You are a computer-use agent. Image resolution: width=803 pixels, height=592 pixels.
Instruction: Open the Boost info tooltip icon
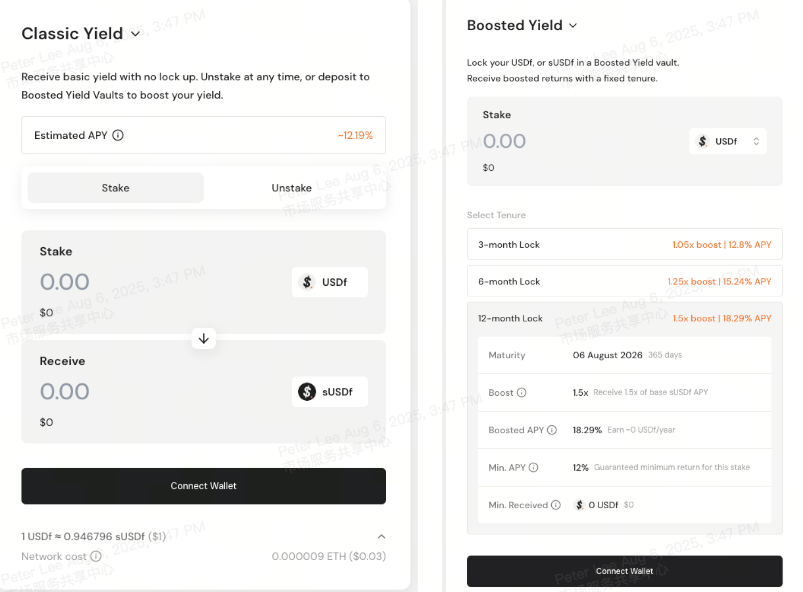[x=521, y=393]
